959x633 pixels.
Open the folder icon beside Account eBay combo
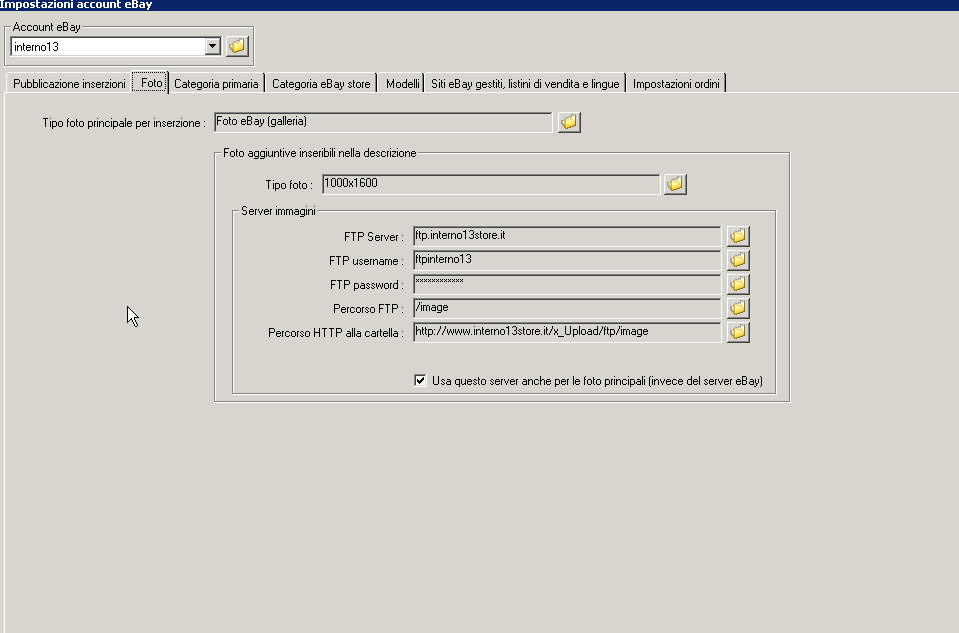click(237, 46)
